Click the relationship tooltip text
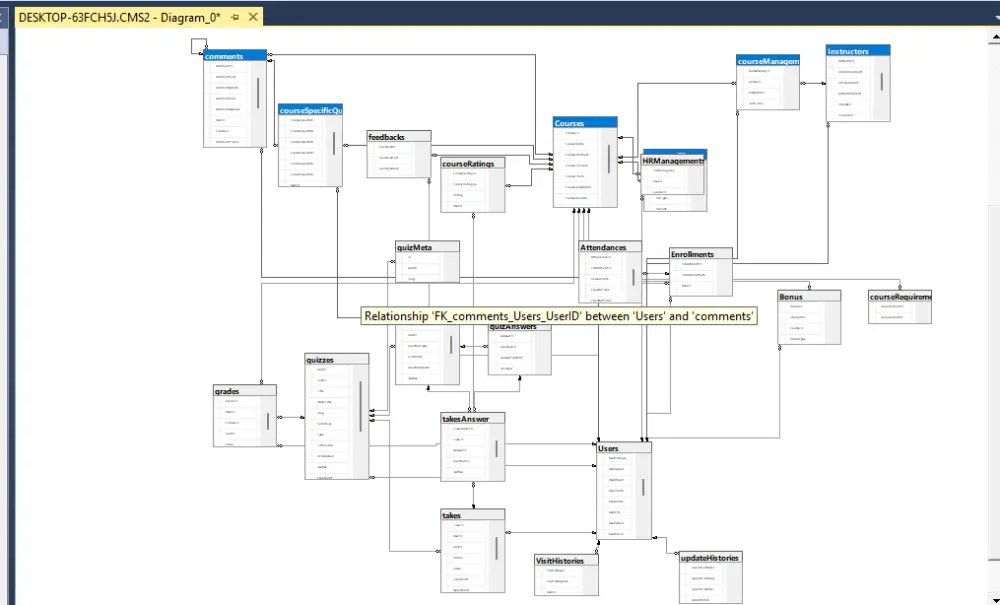This screenshot has width=1000, height=605. 557,315
